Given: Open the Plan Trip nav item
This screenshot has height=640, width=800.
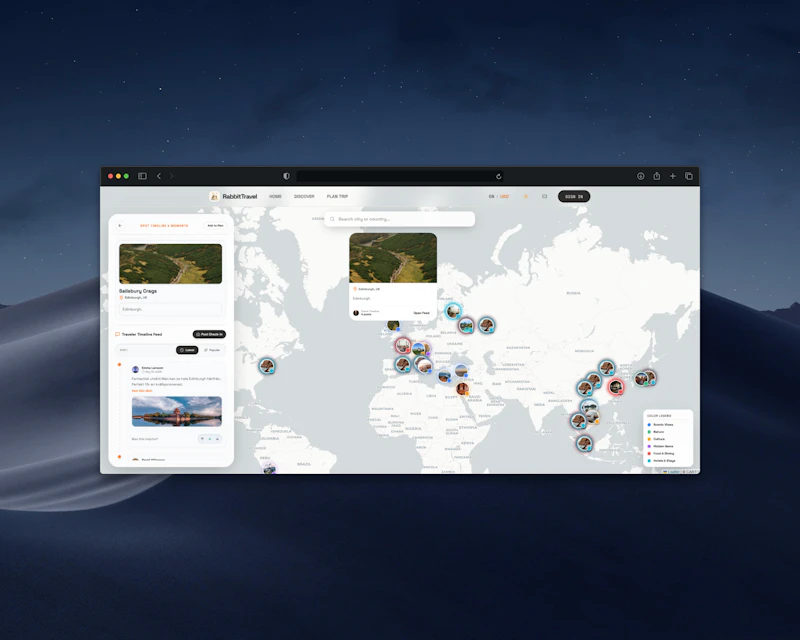Looking at the screenshot, I should click(x=337, y=196).
